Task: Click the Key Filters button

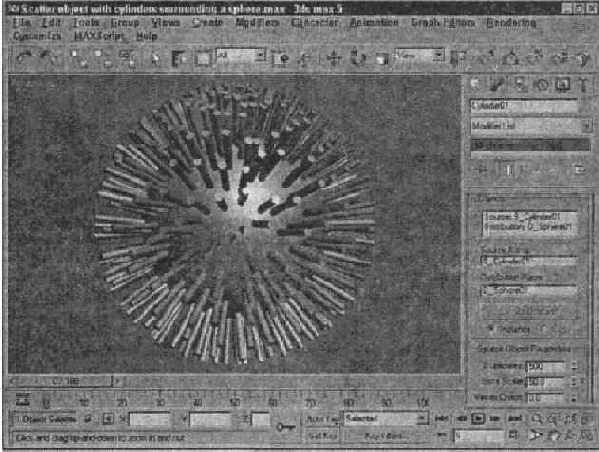Action: (x=386, y=436)
